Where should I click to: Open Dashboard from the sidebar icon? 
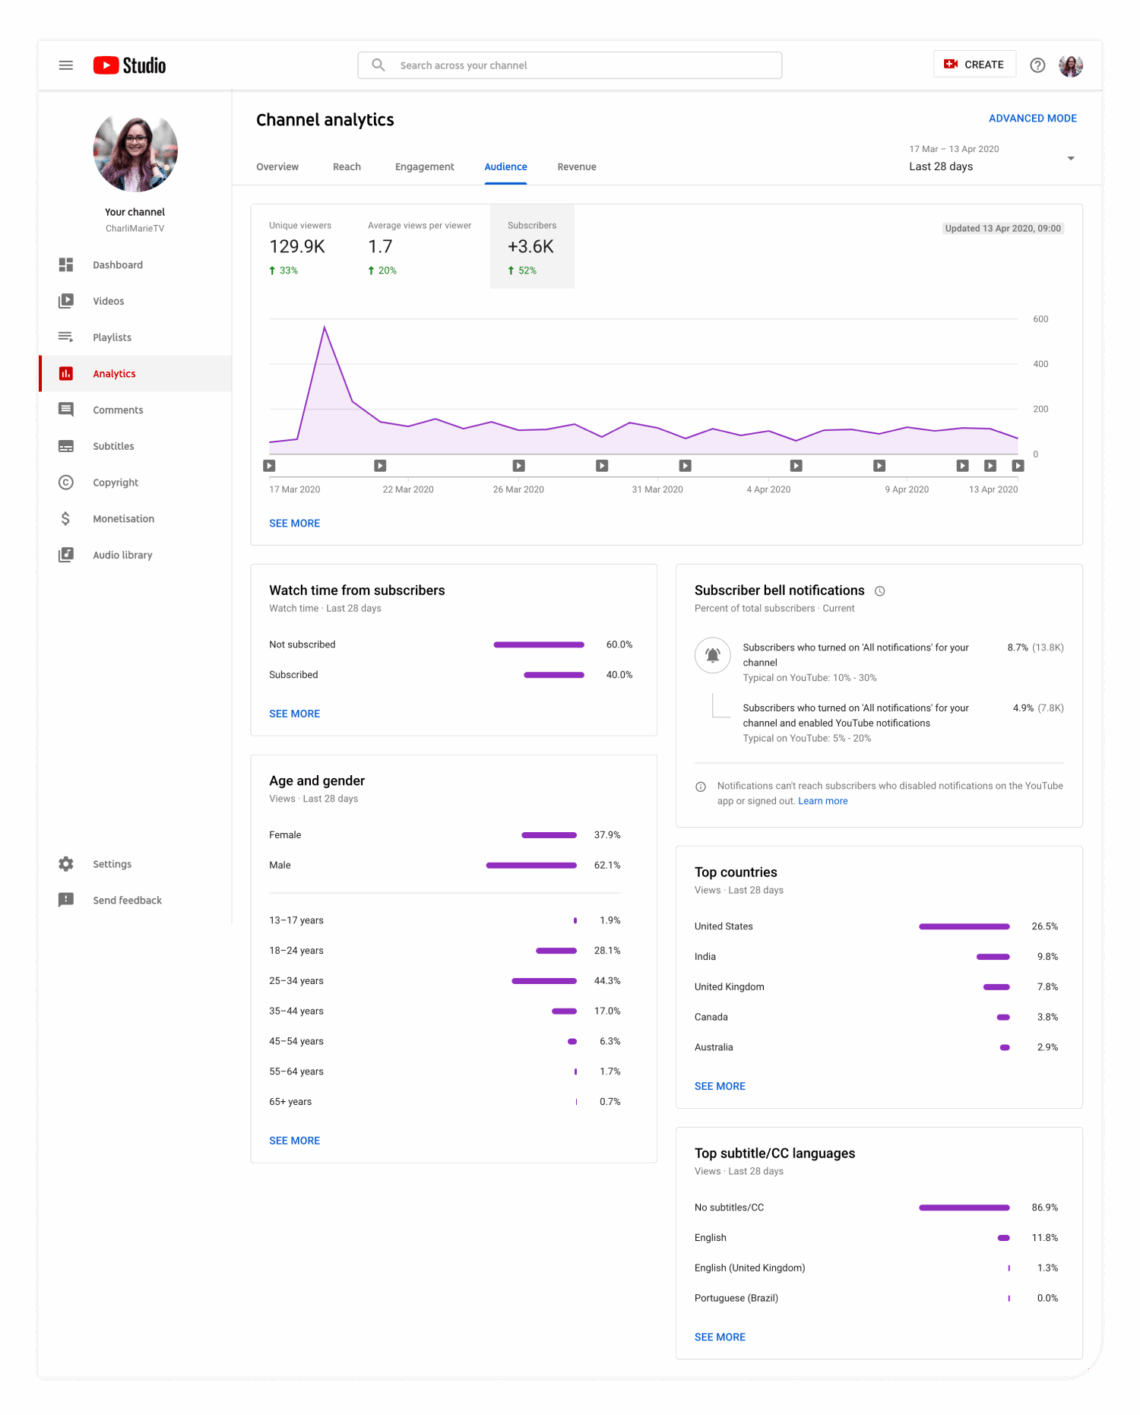click(65, 264)
